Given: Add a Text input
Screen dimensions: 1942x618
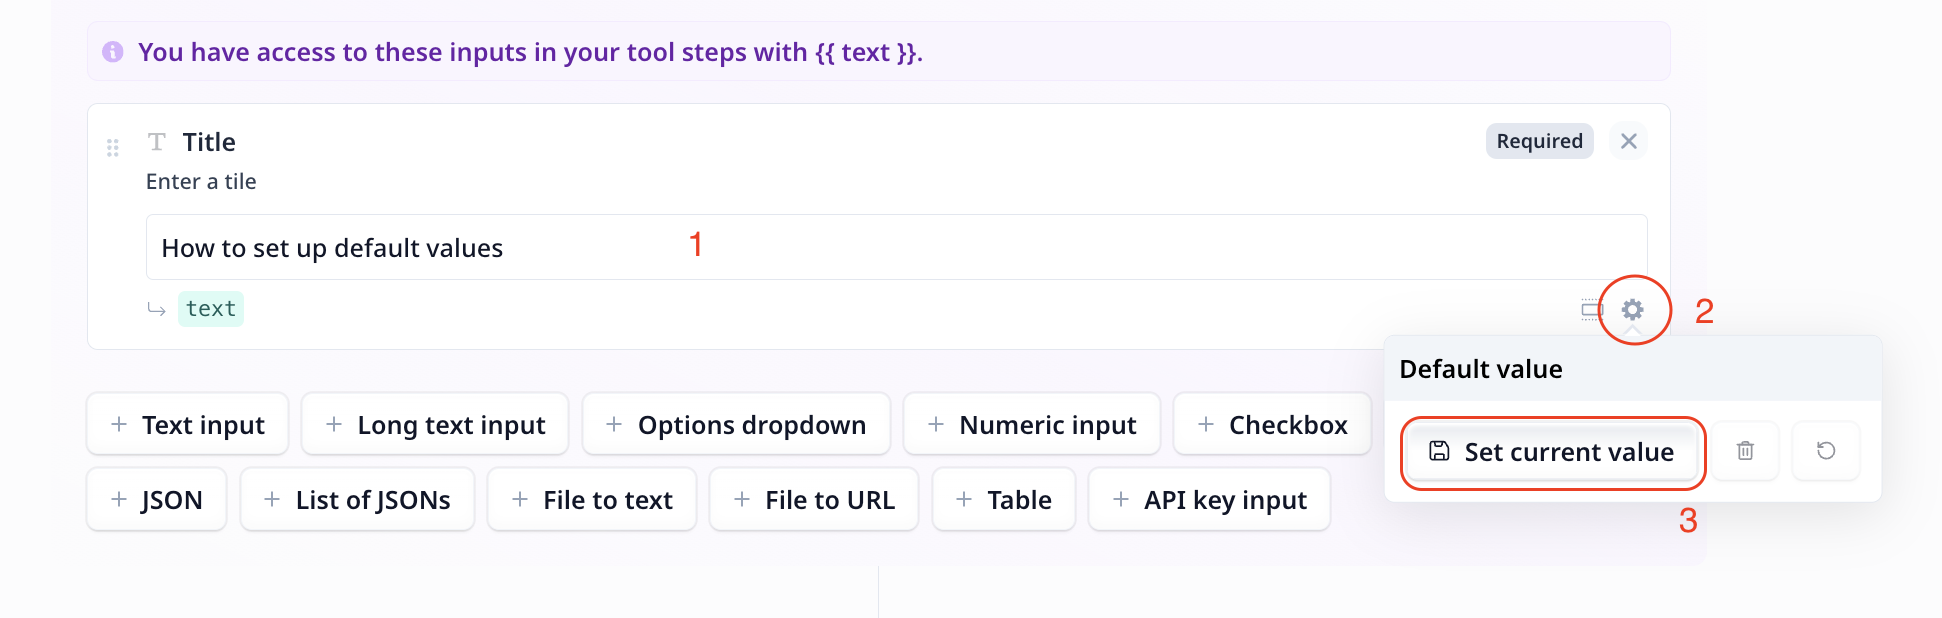Looking at the screenshot, I should [x=188, y=425].
